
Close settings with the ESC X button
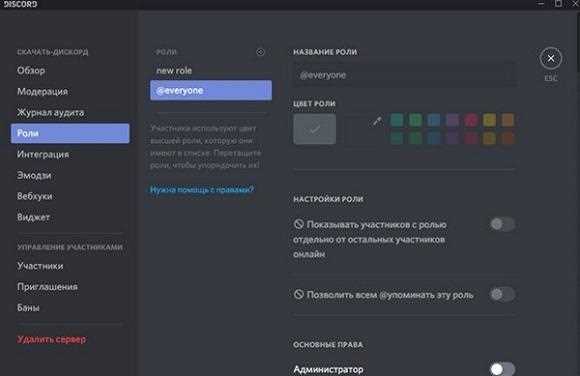(551, 58)
